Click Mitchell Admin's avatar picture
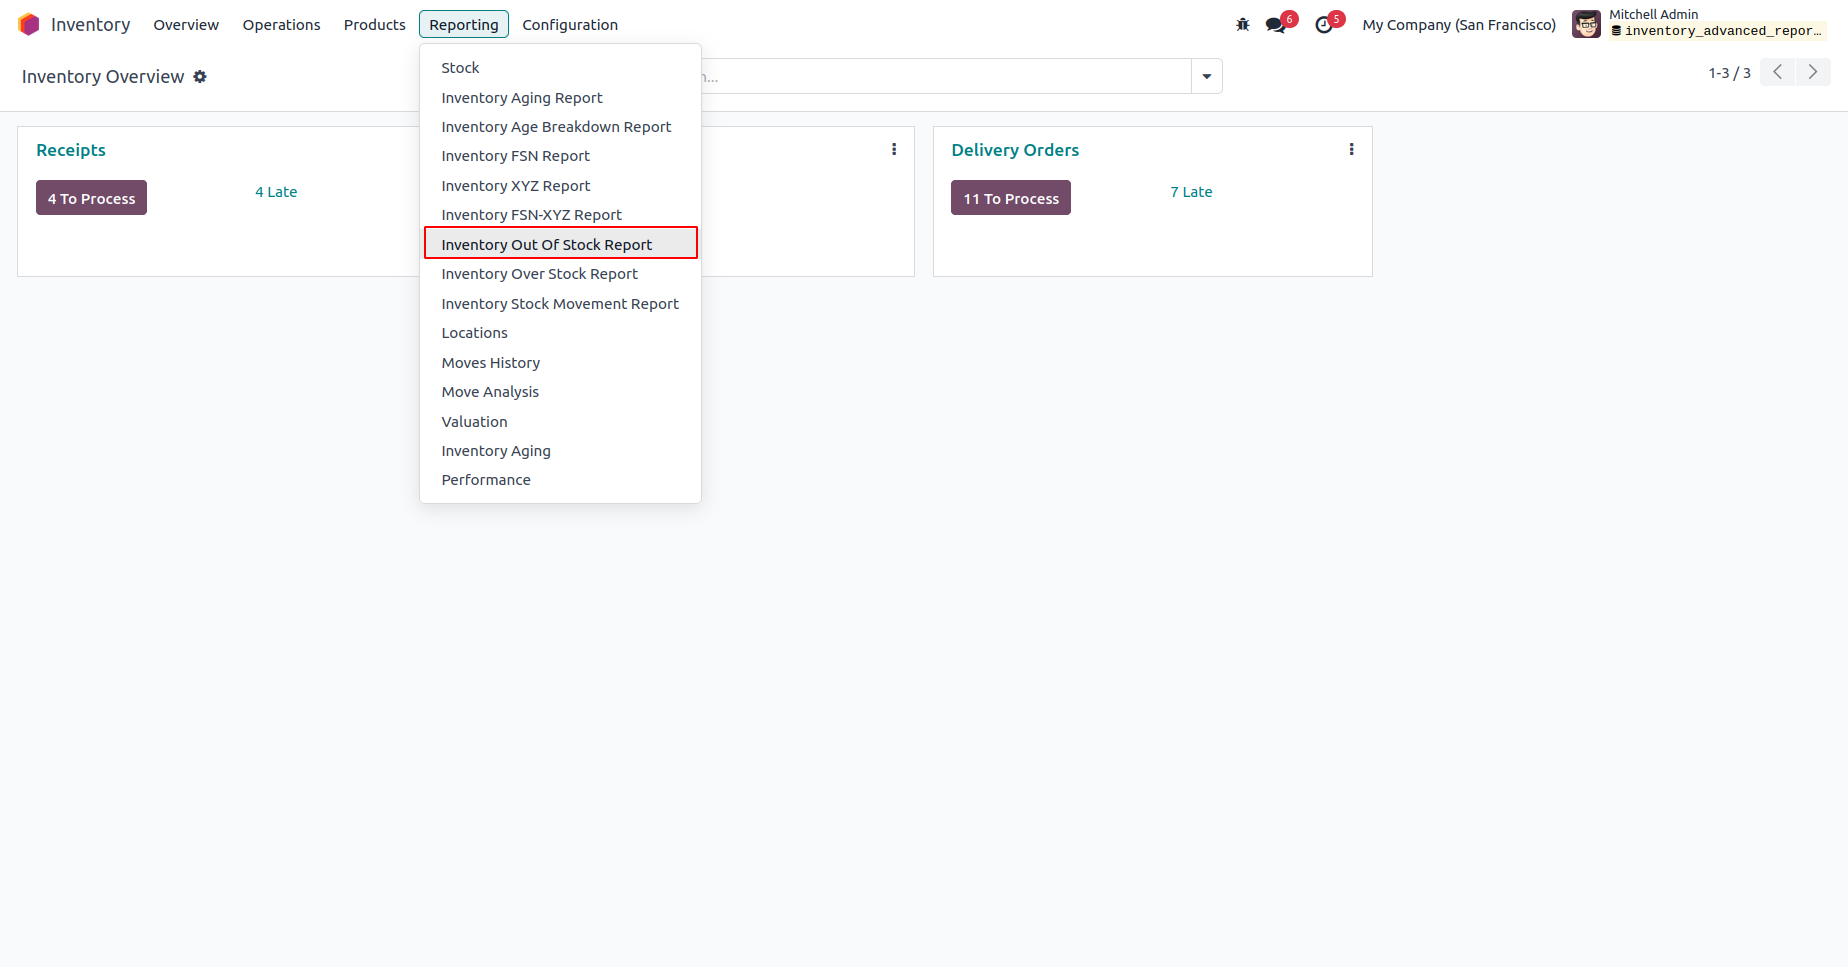This screenshot has height=967, width=1848. (x=1586, y=24)
